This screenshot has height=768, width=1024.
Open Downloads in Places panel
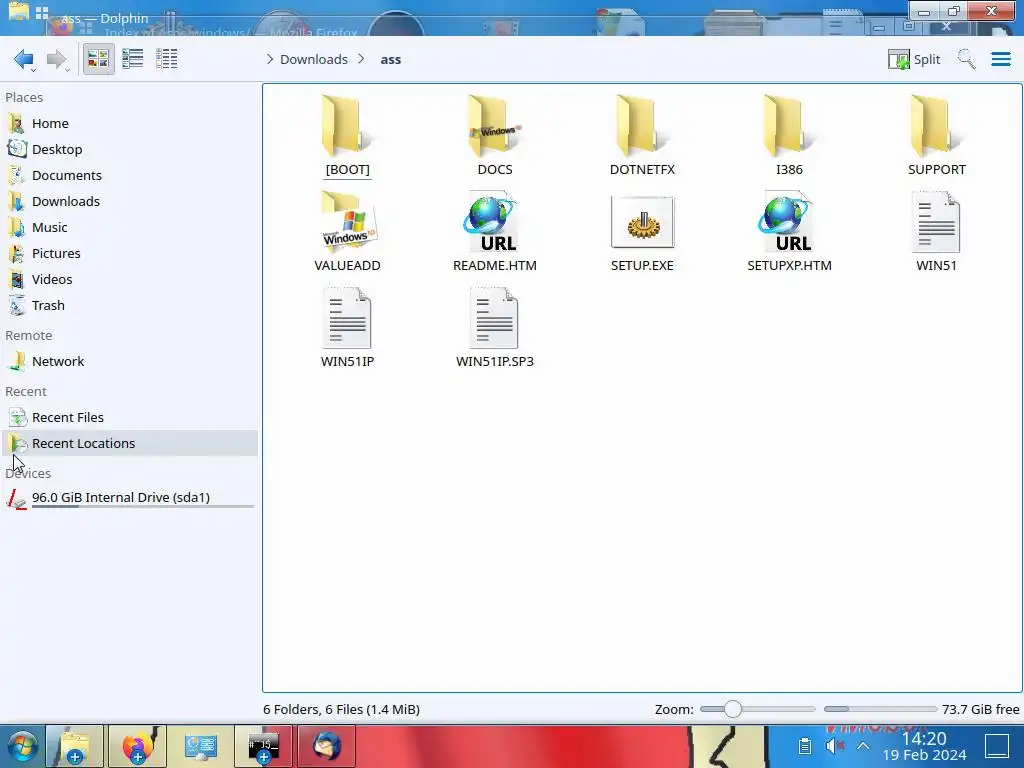pos(130,201)
